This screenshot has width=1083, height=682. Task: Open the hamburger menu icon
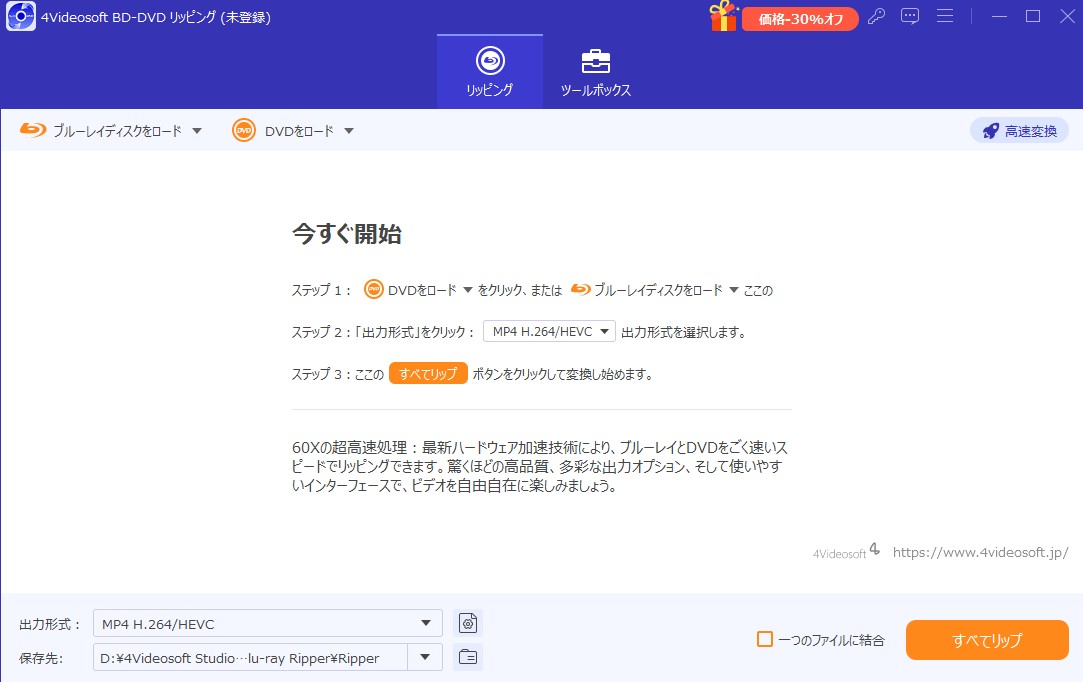[x=945, y=16]
